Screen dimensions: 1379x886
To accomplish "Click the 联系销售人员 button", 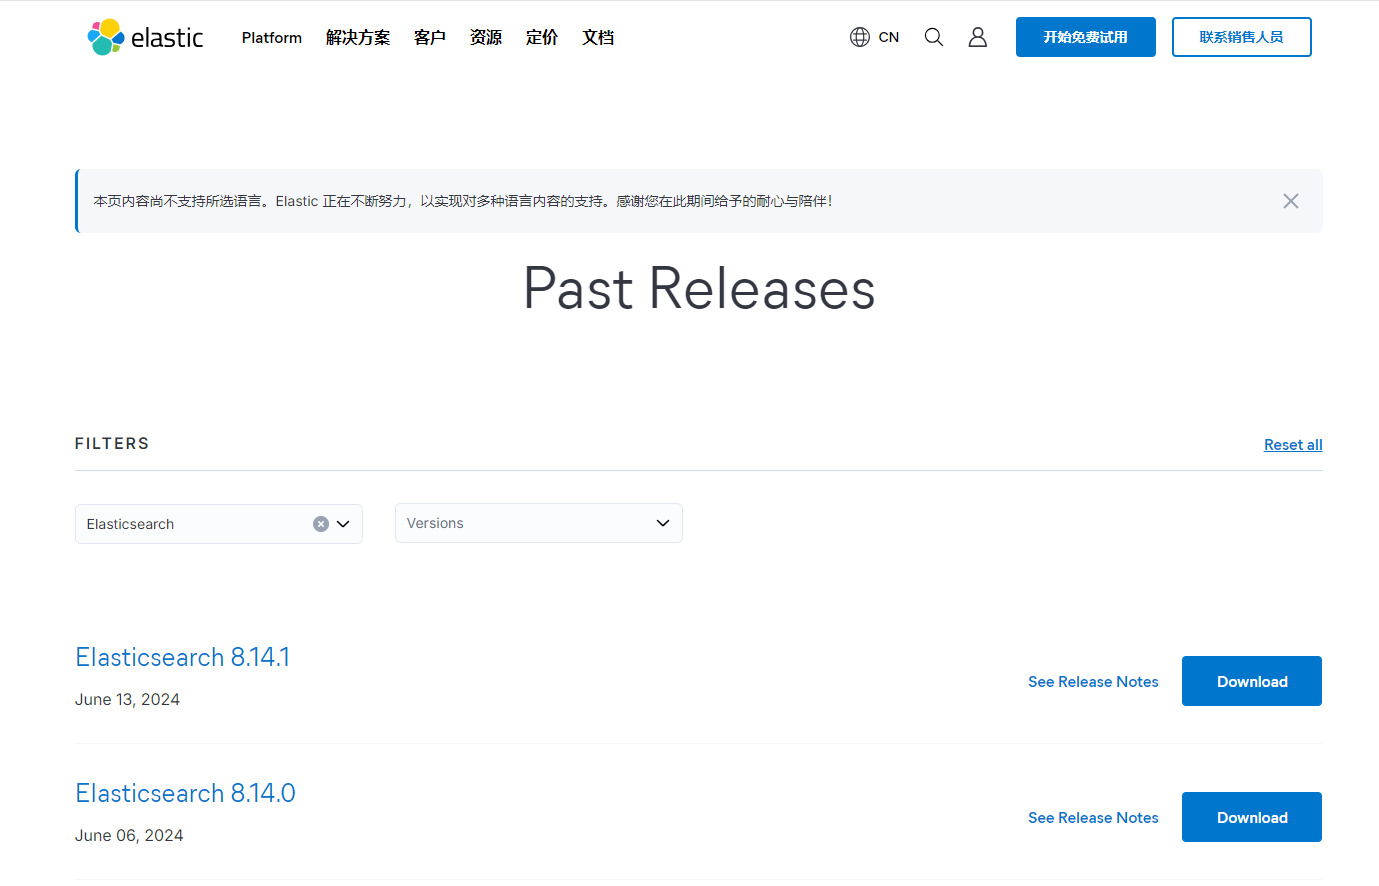I will point(1242,37).
